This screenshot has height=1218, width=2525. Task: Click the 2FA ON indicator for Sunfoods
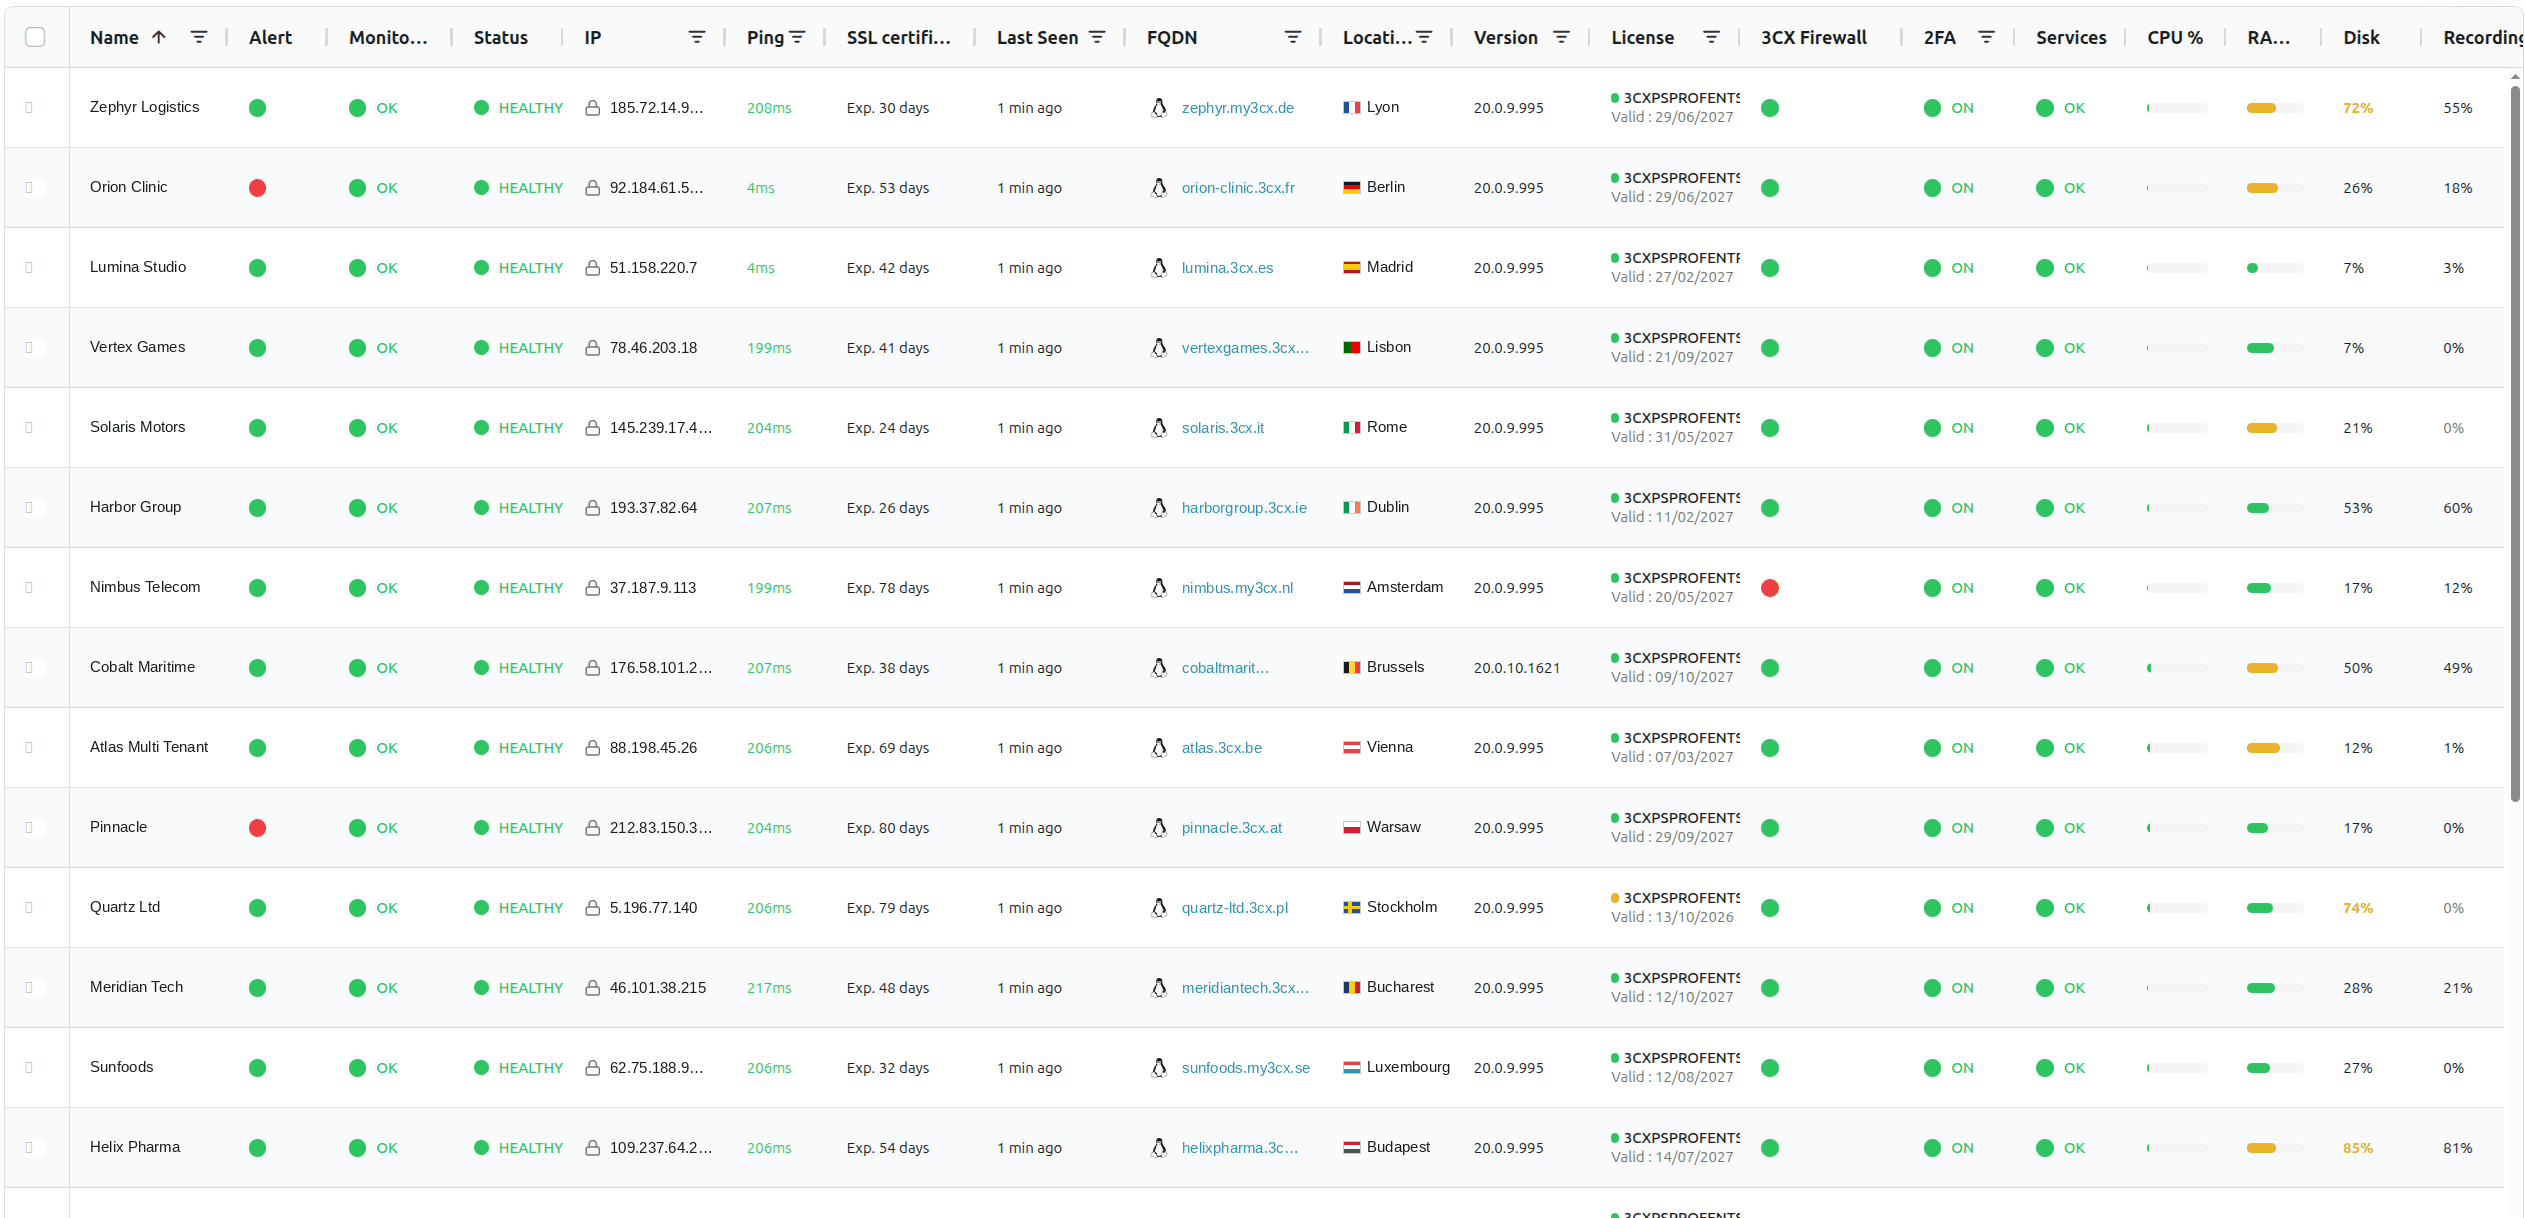1949,1068
